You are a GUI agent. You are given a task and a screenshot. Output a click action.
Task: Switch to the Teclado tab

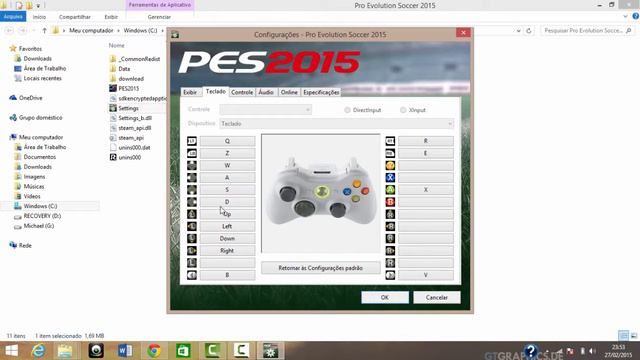point(216,91)
